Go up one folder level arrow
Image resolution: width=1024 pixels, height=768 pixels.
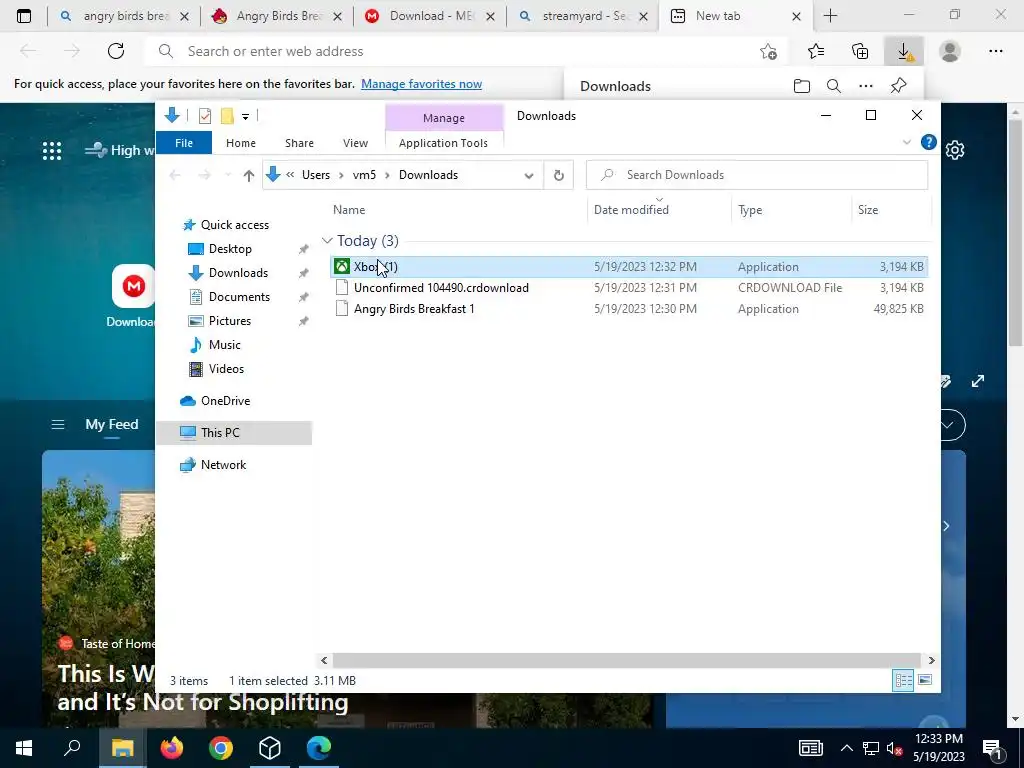pos(248,175)
